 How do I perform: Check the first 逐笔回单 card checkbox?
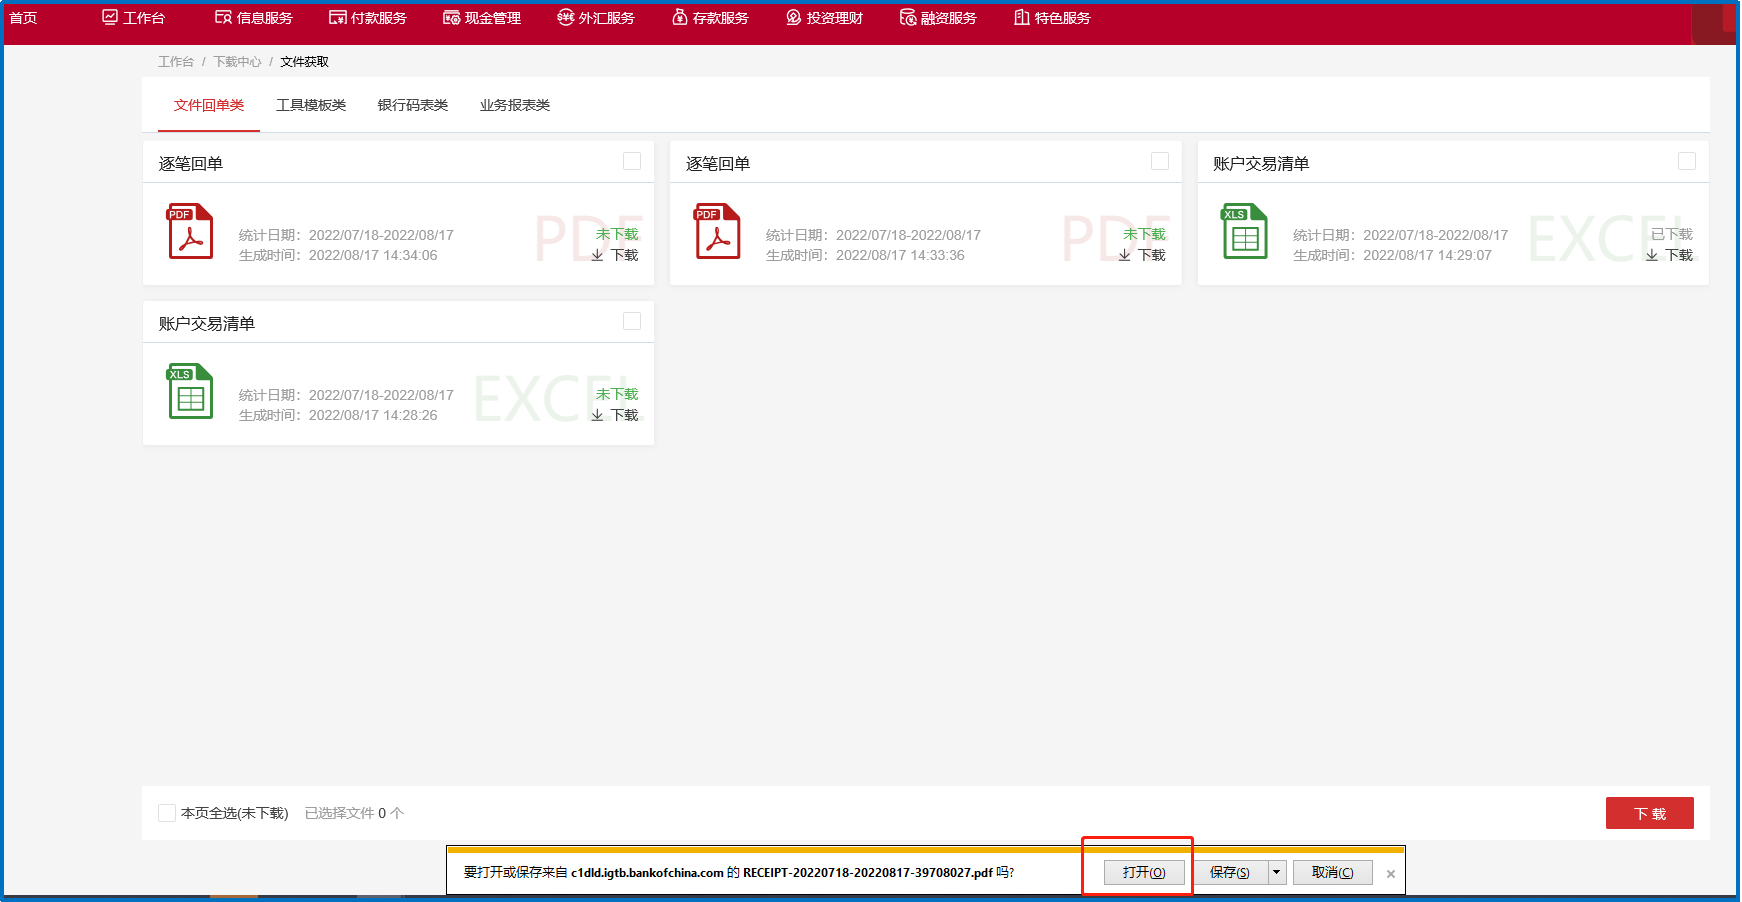point(632,161)
